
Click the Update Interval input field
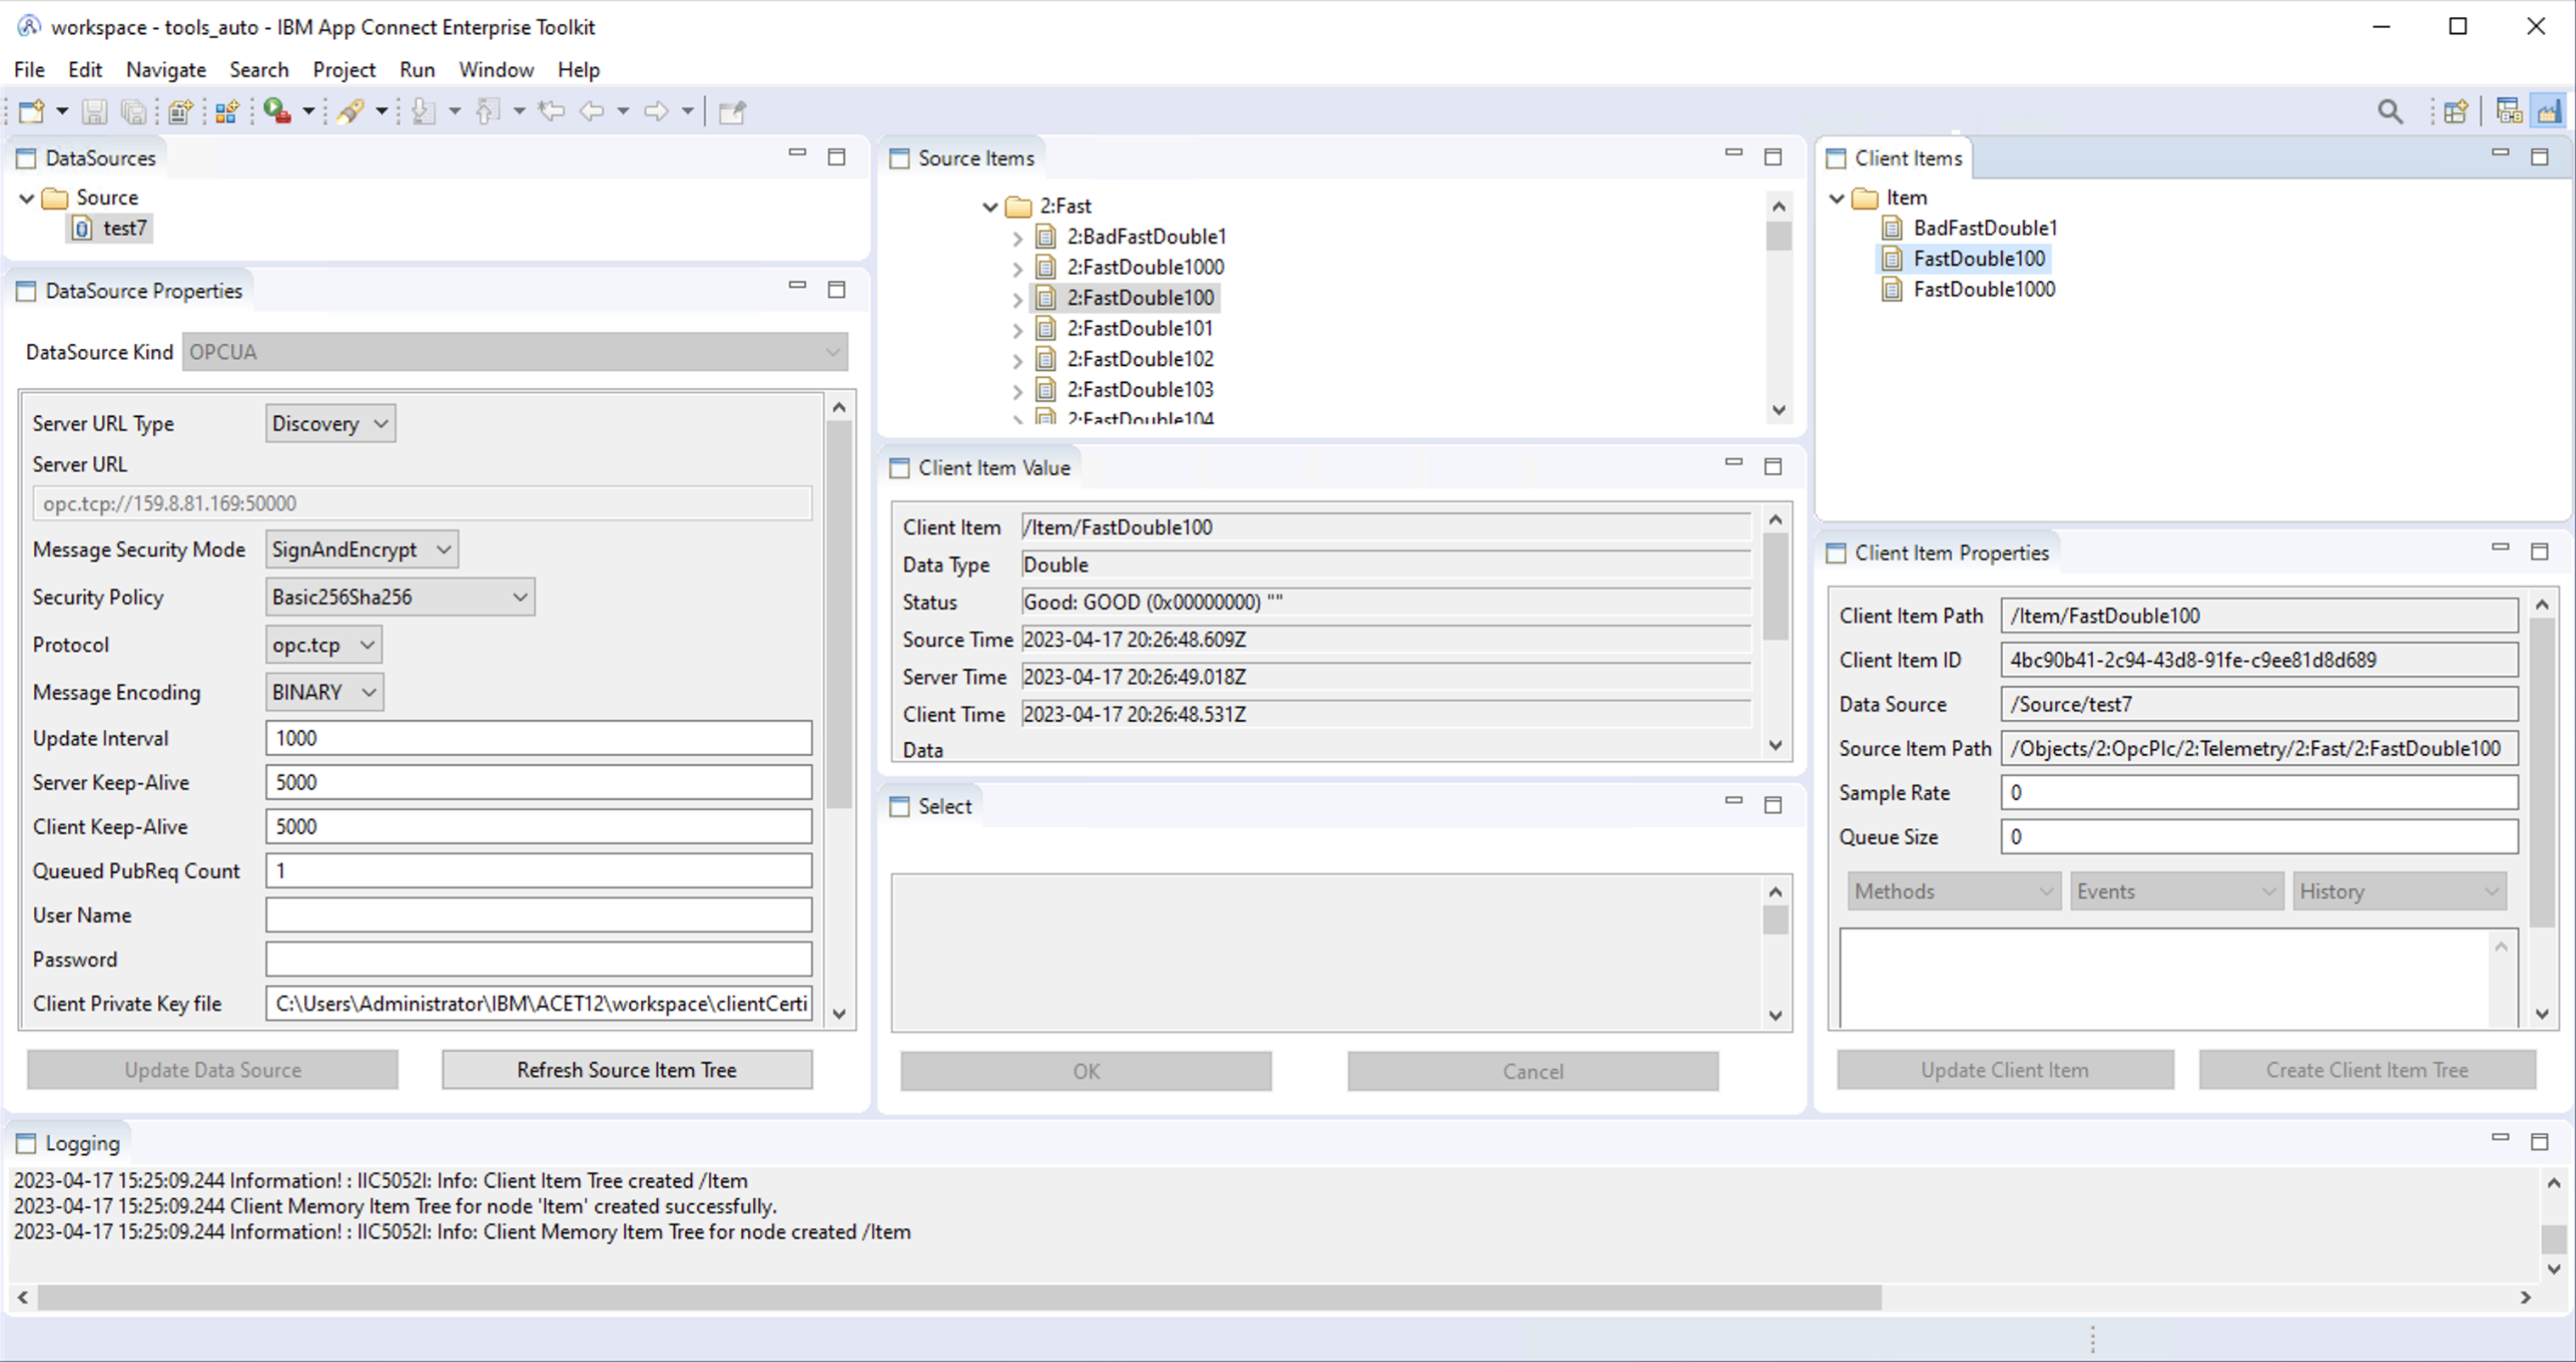click(538, 738)
